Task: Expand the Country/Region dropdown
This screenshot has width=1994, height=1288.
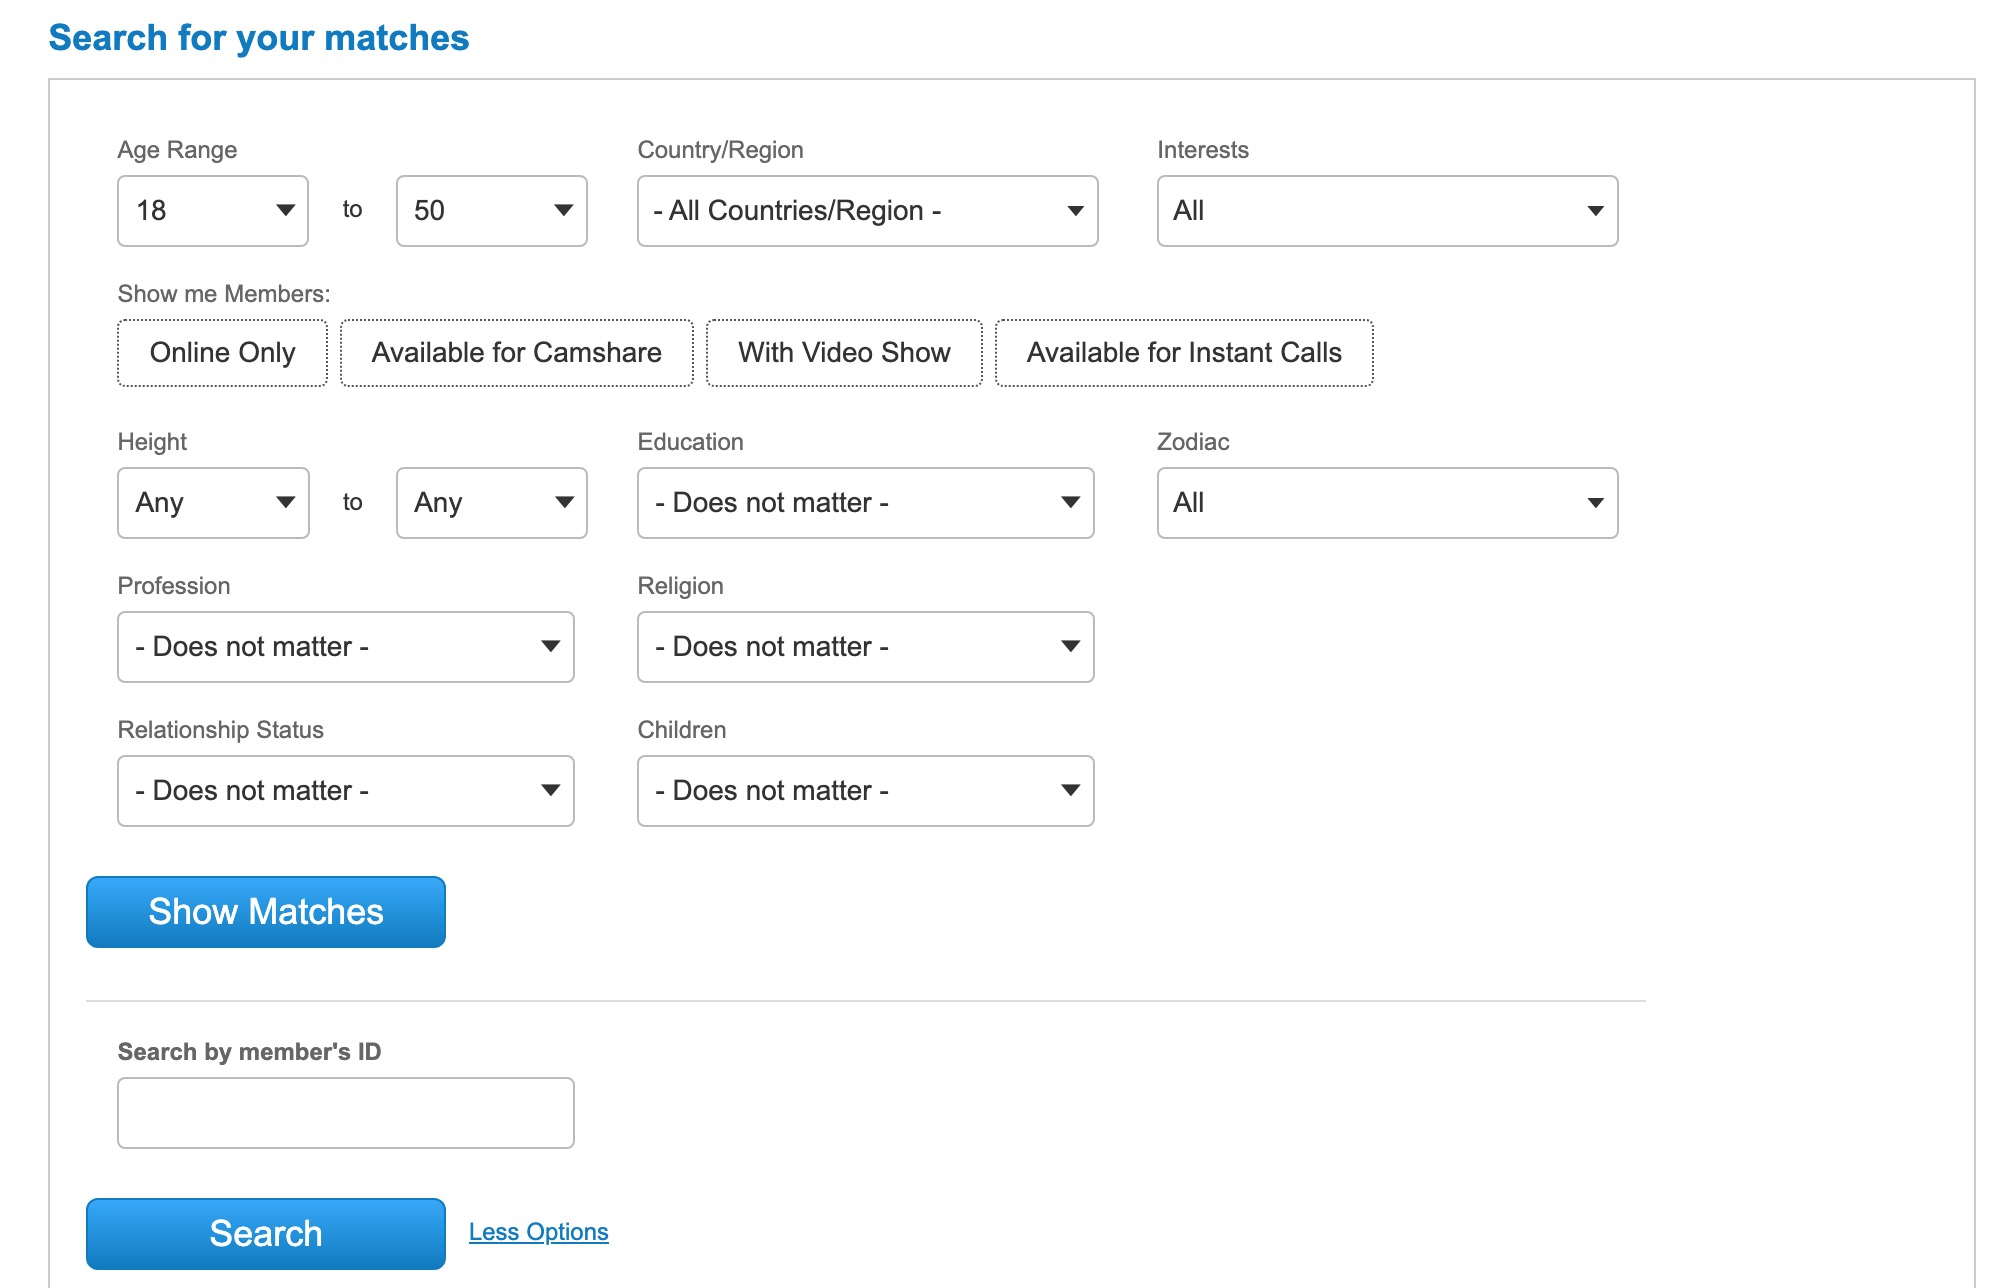Action: pos(867,211)
